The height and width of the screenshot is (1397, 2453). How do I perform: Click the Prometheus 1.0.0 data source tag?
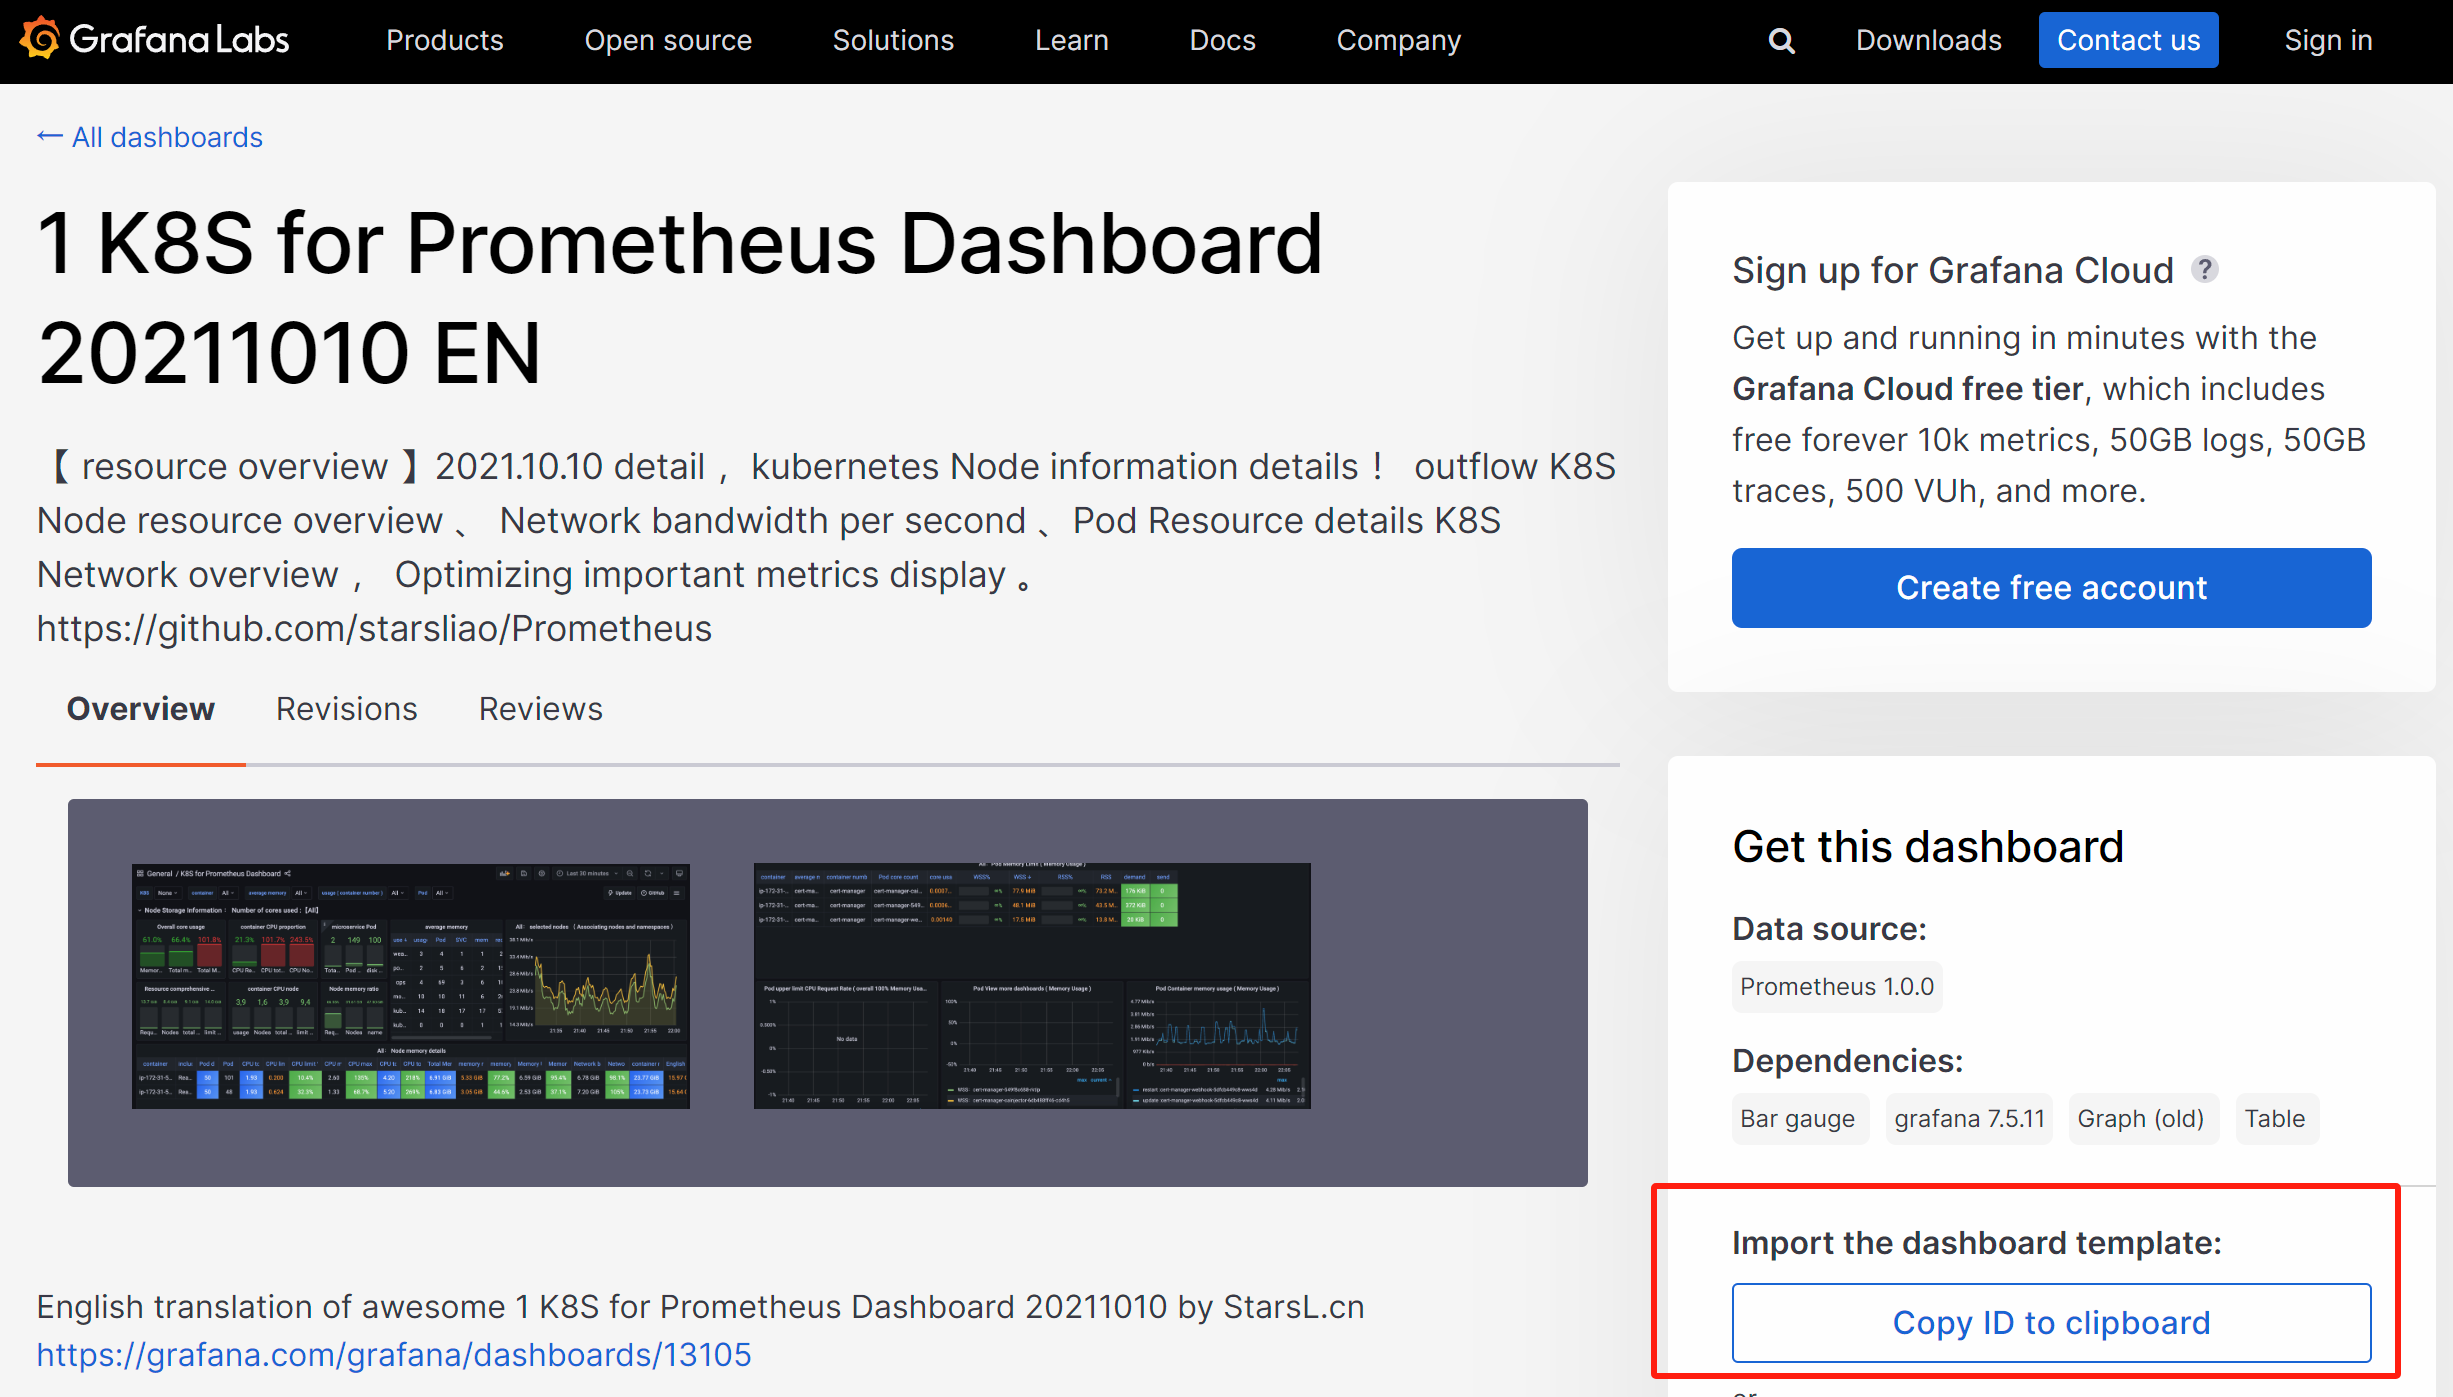point(1836,986)
